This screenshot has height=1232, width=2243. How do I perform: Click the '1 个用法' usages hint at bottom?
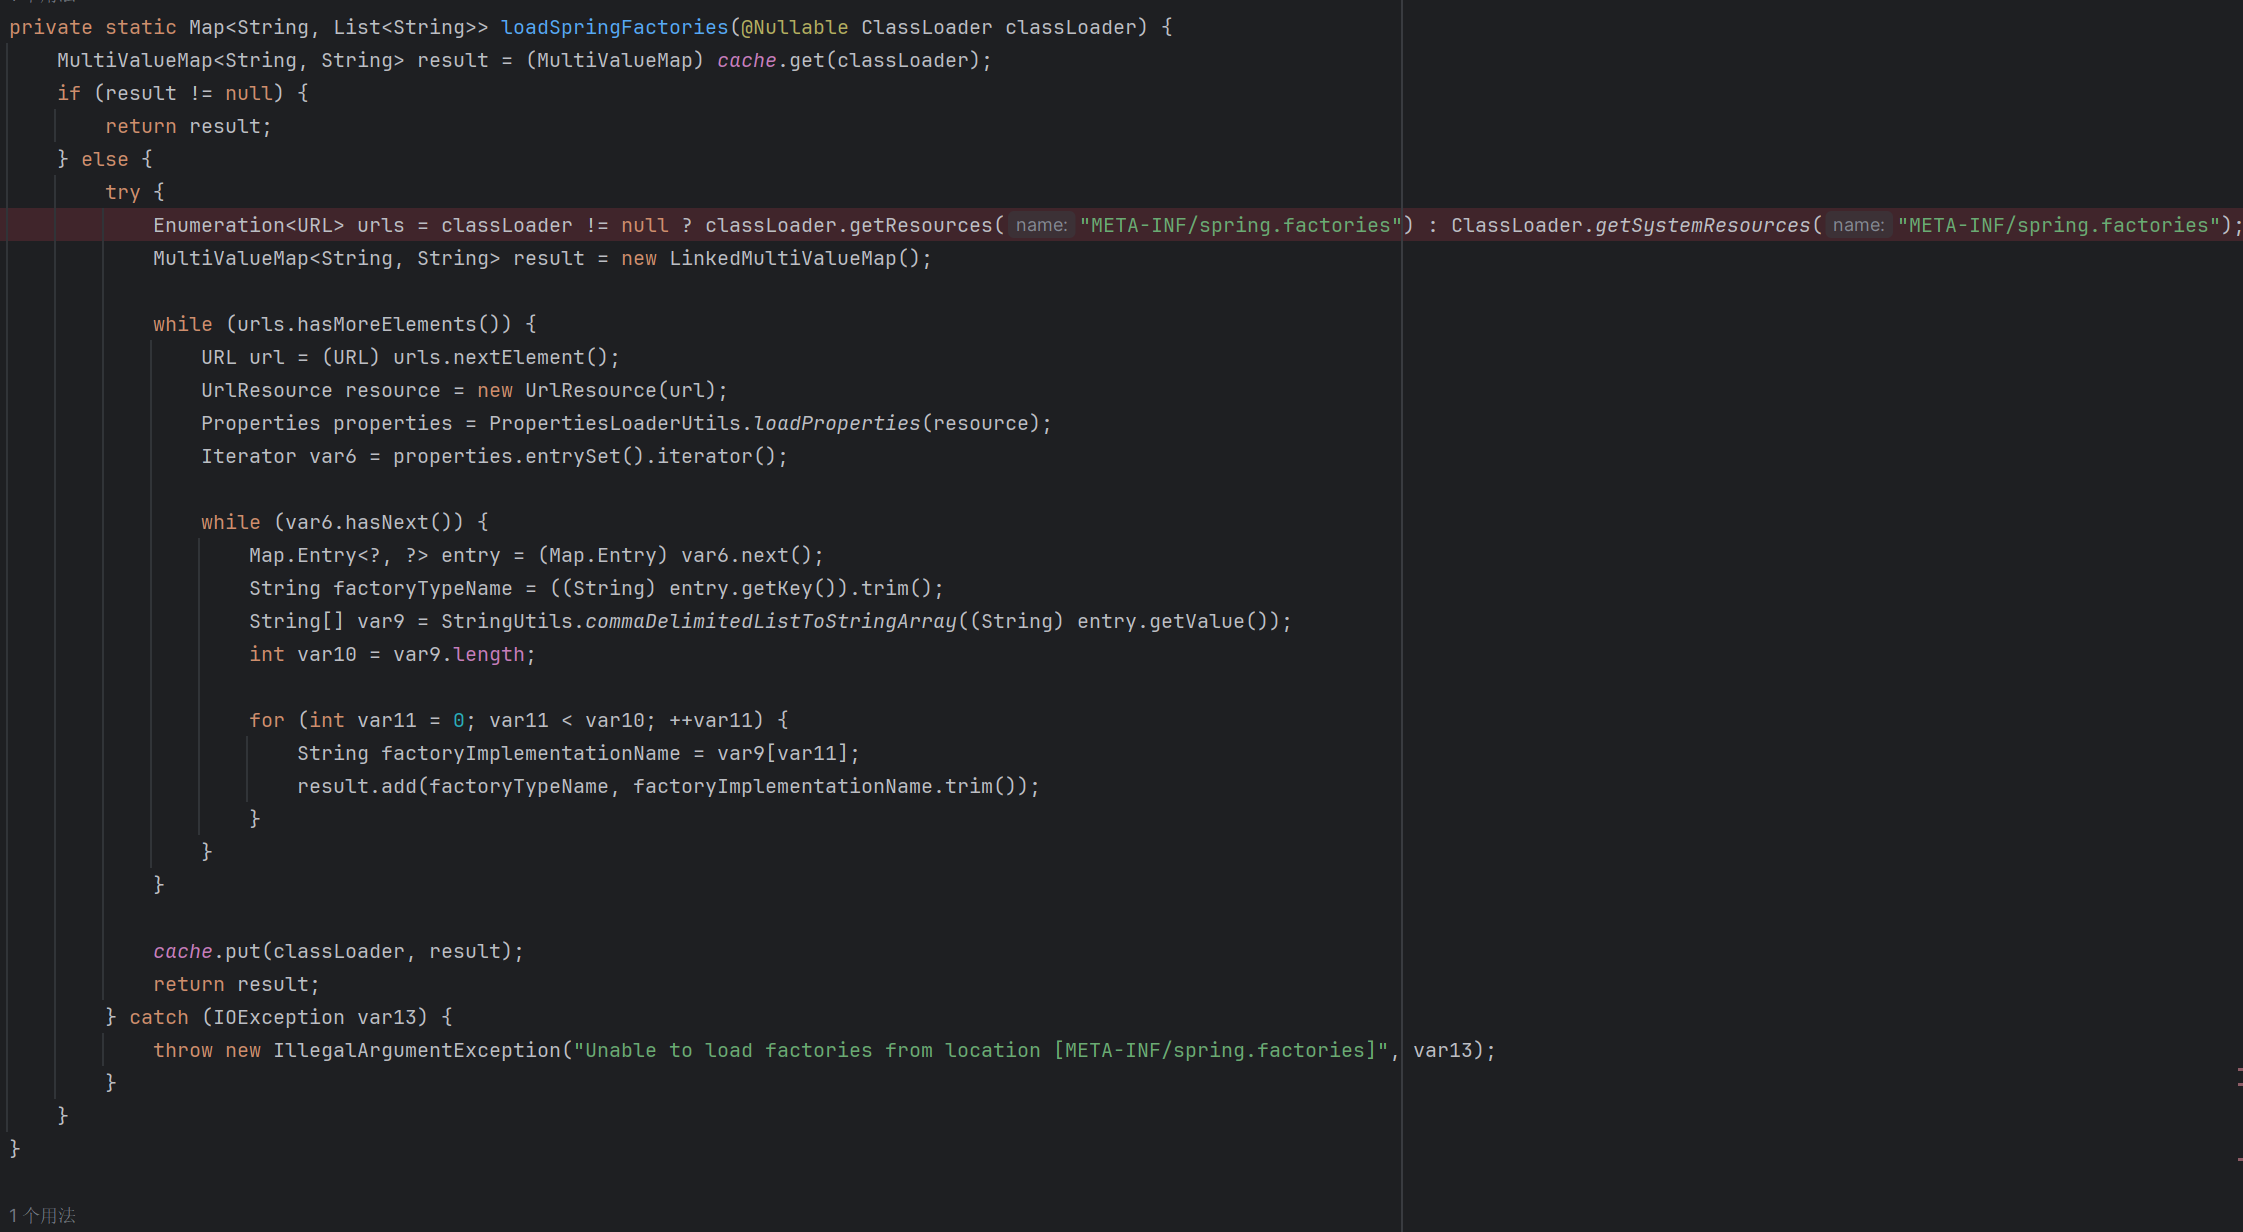click(x=42, y=1215)
